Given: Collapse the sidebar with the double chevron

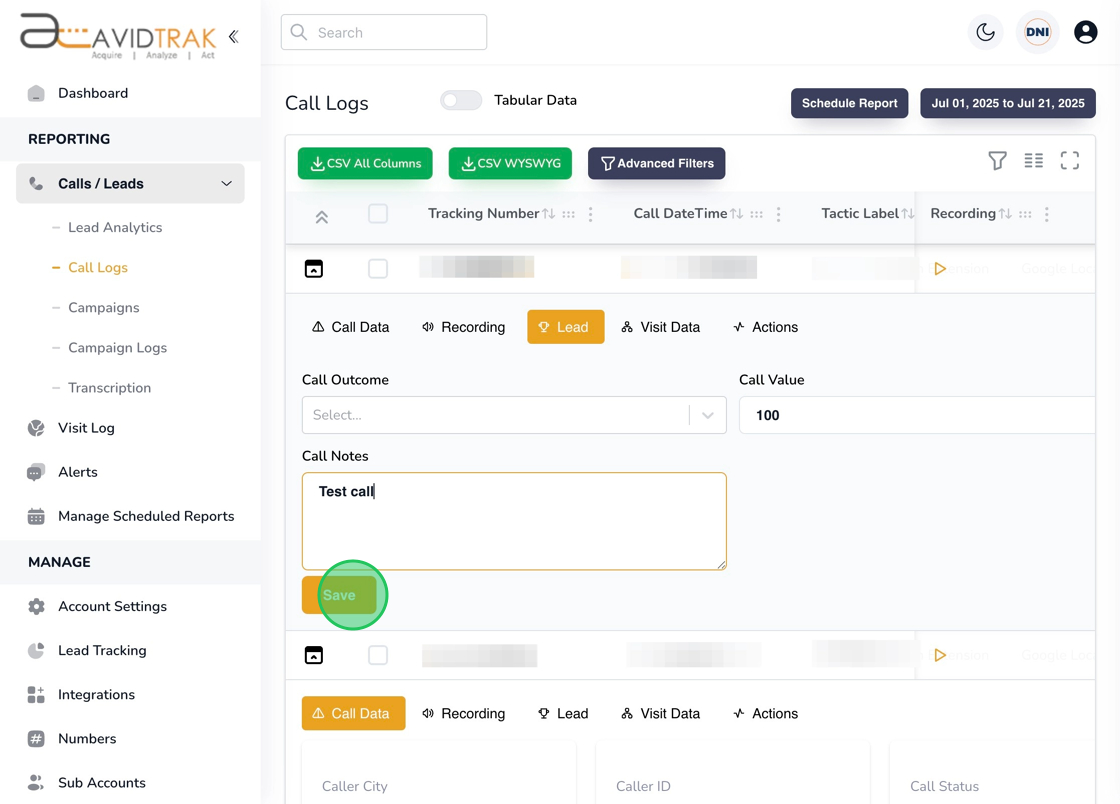Looking at the screenshot, I should tap(234, 36).
